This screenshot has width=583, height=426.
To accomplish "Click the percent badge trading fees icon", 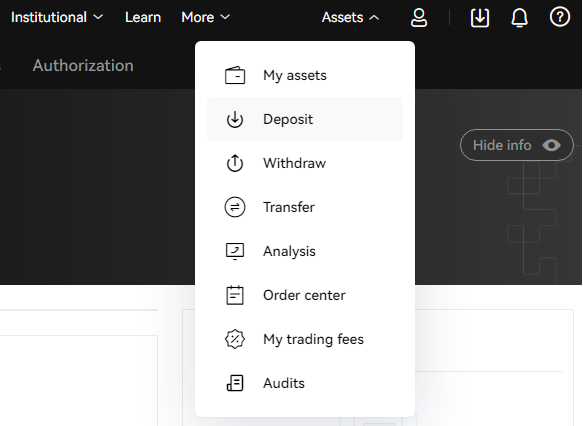I will click(235, 339).
